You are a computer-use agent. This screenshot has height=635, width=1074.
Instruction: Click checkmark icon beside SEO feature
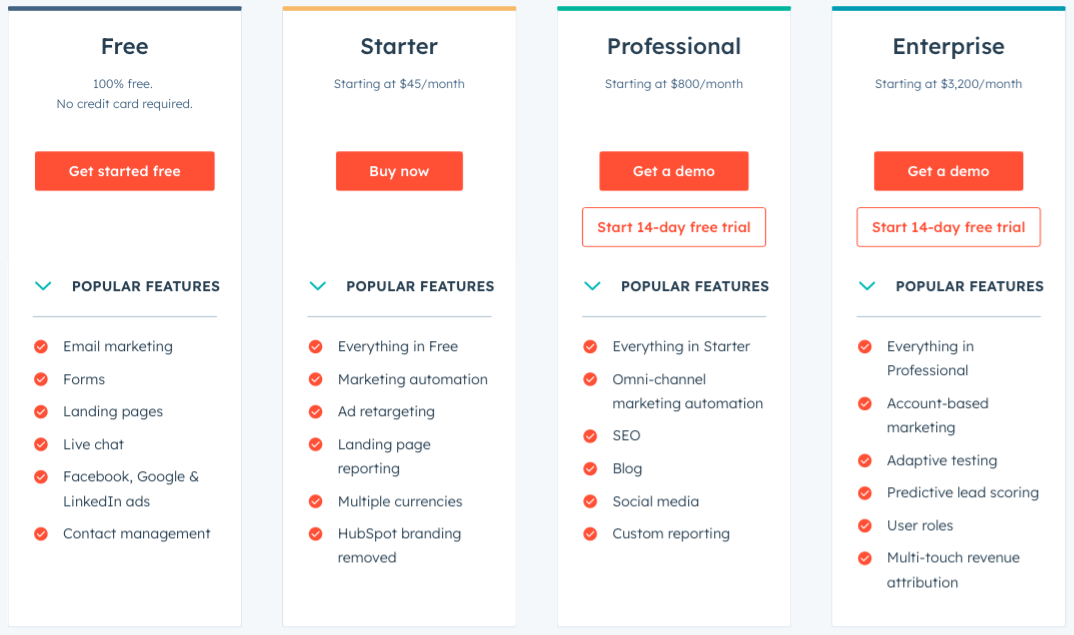click(x=590, y=436)
